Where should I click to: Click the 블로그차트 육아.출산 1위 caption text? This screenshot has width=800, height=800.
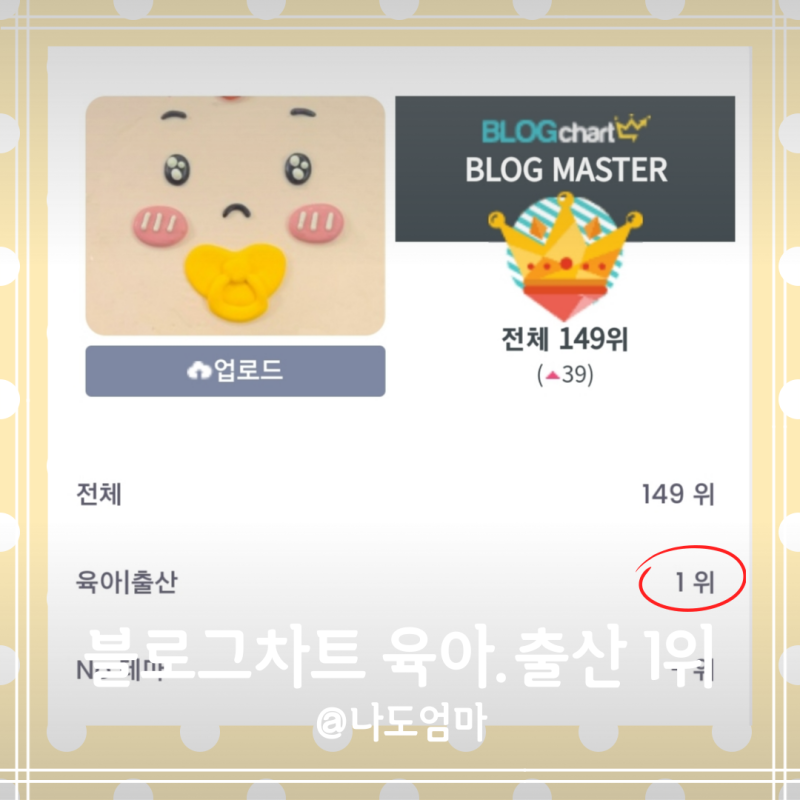(x=398, y=656)
